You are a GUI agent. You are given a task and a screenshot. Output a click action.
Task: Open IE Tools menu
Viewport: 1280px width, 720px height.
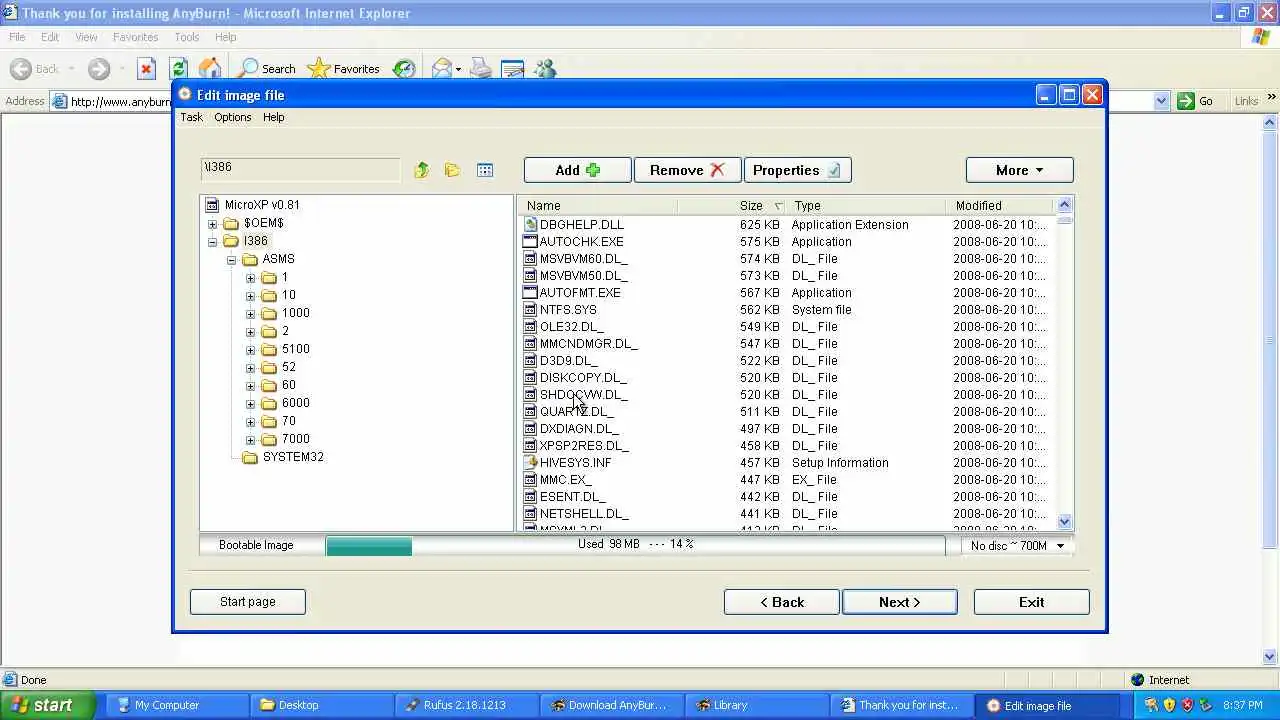(x=187, y=37)
